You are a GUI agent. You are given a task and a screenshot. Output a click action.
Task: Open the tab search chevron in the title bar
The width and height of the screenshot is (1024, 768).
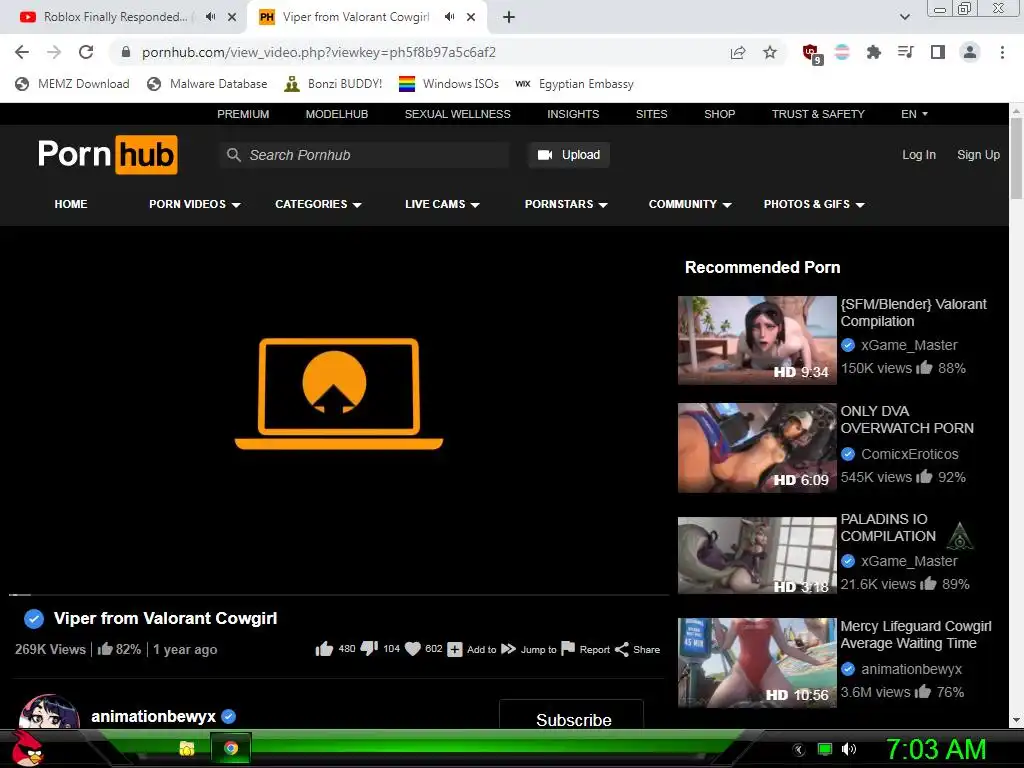[x=904, y=17]
